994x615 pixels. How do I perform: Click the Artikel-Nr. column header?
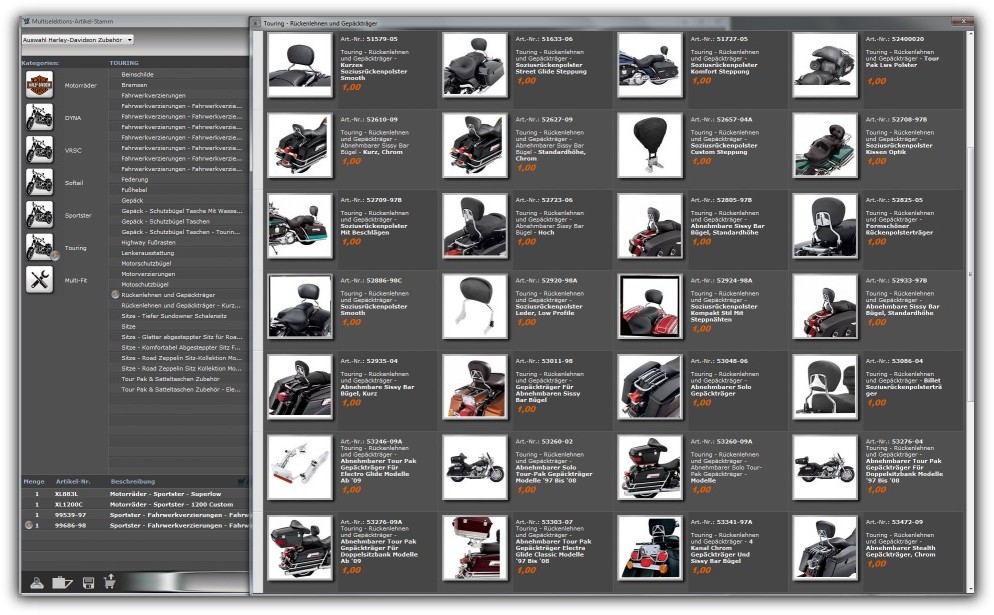[x=73, y=481]
